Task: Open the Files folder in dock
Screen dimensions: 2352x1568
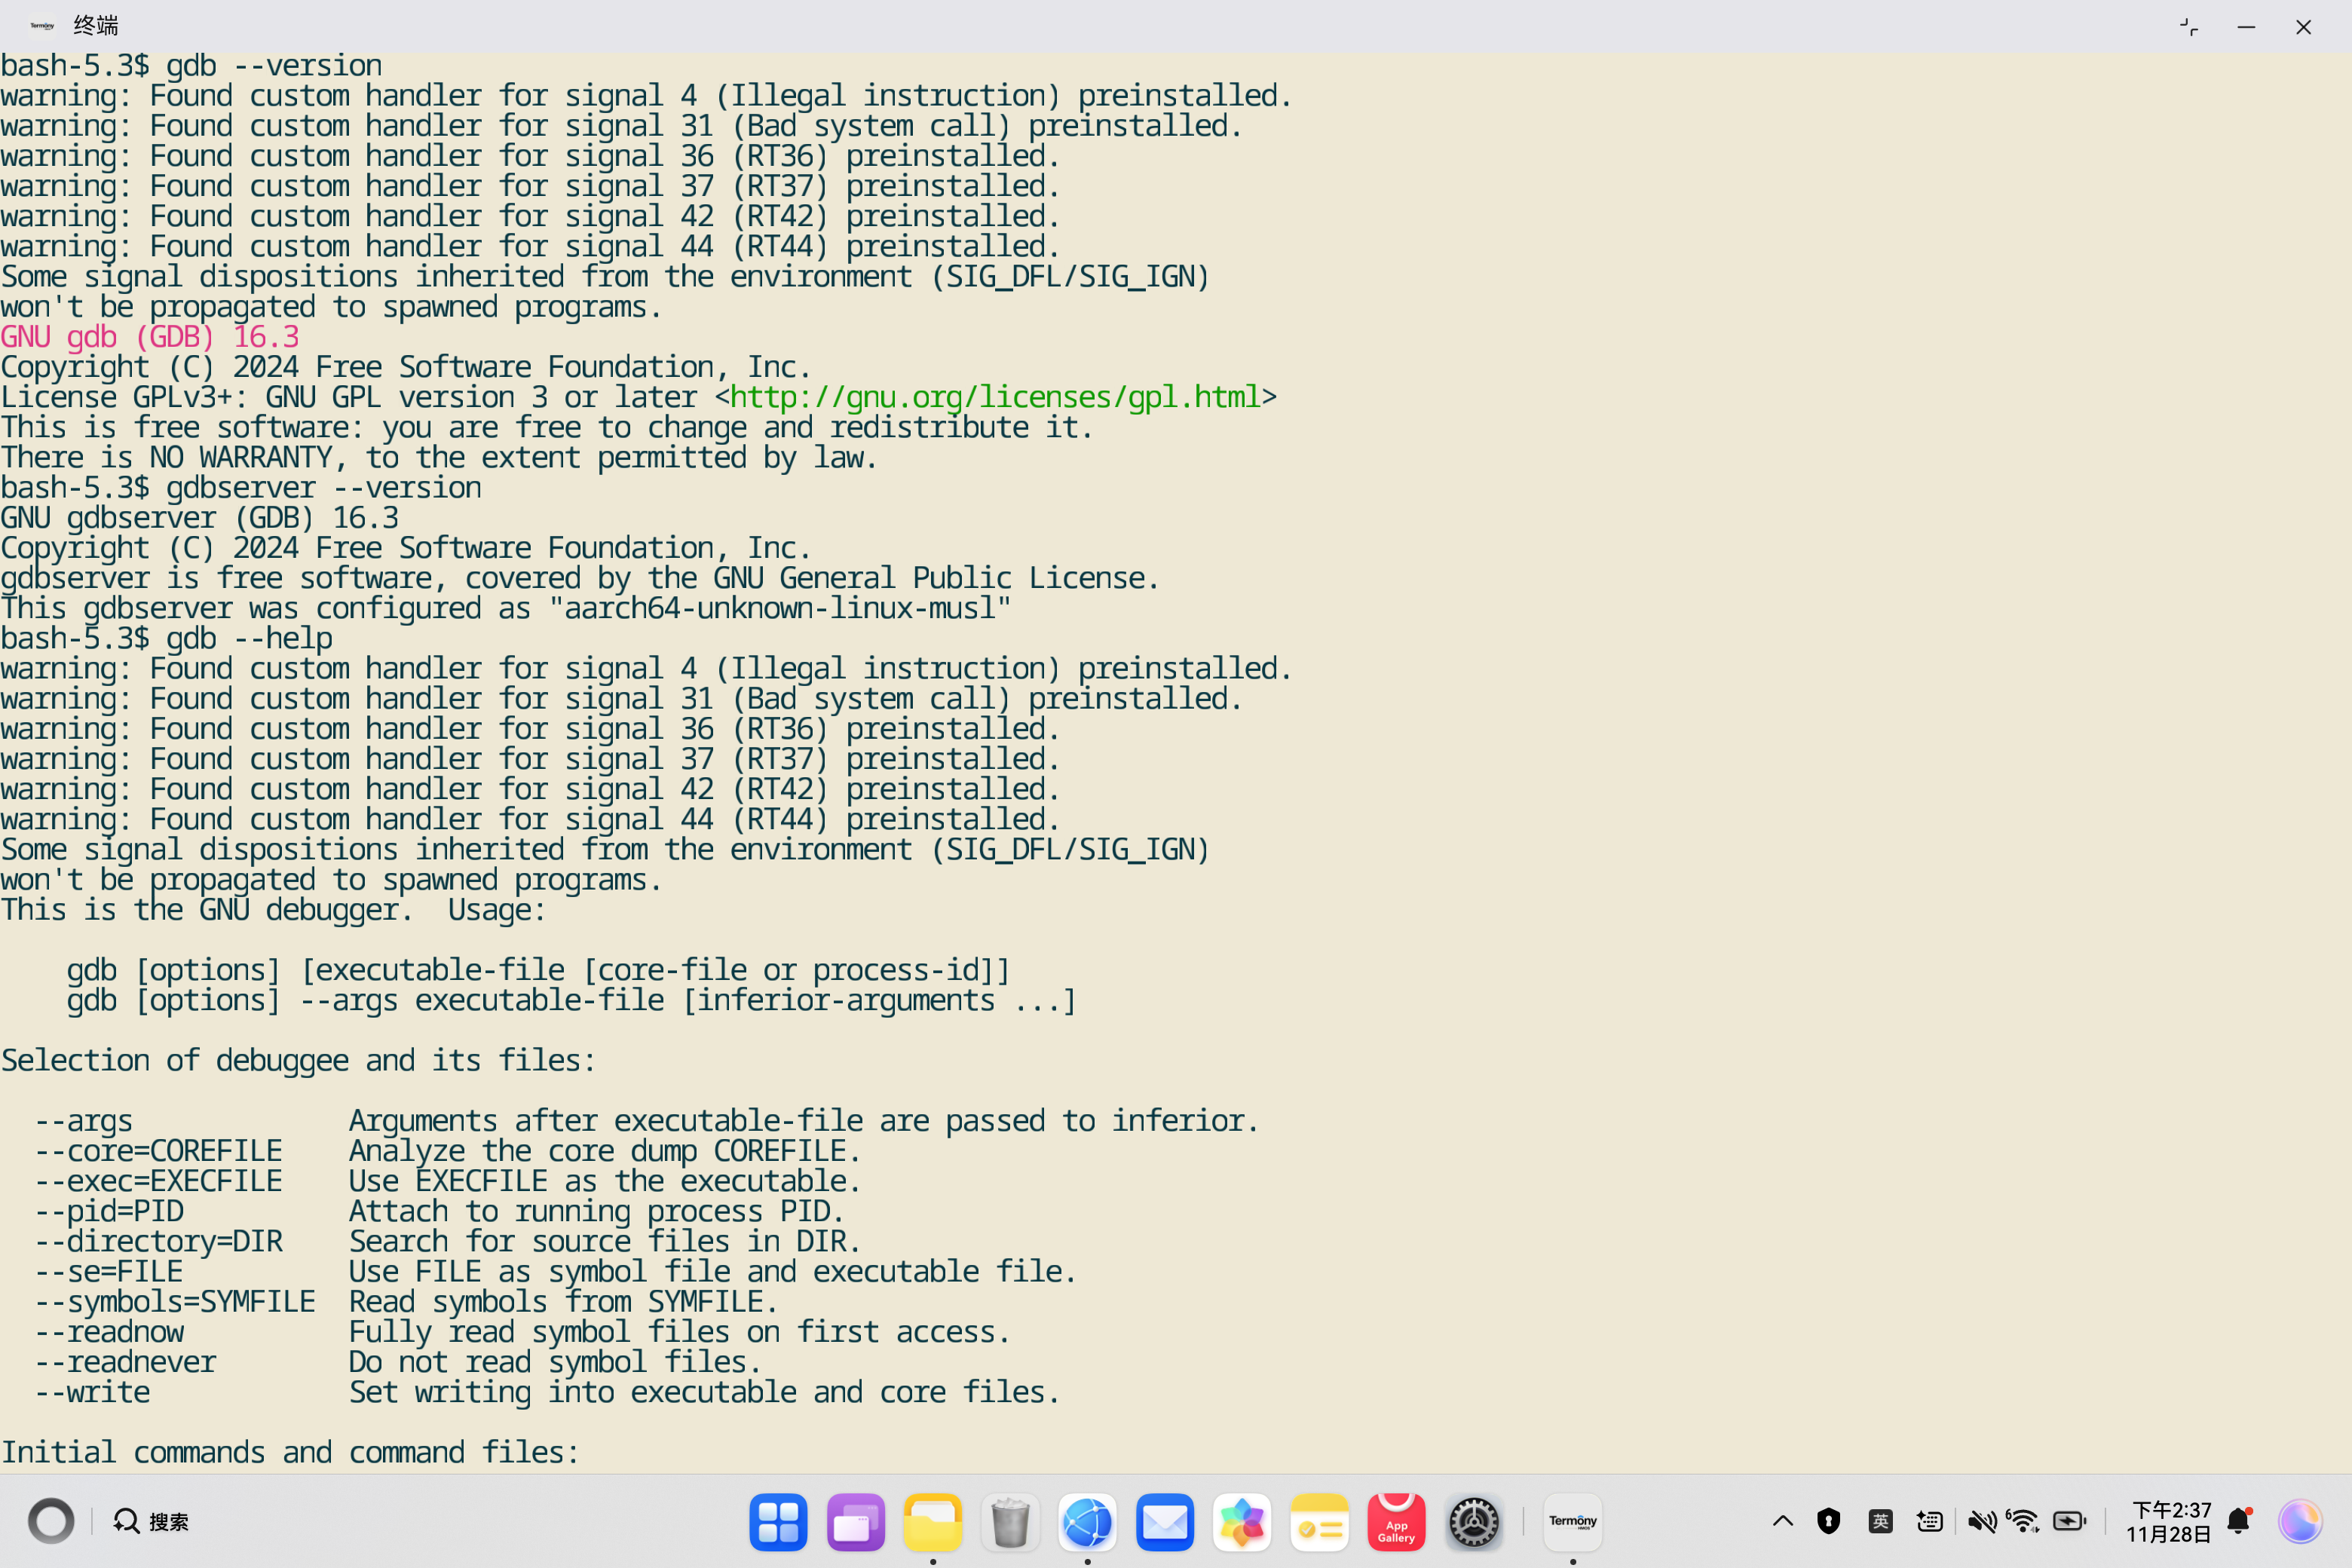Action: [x=932, y=1522]
